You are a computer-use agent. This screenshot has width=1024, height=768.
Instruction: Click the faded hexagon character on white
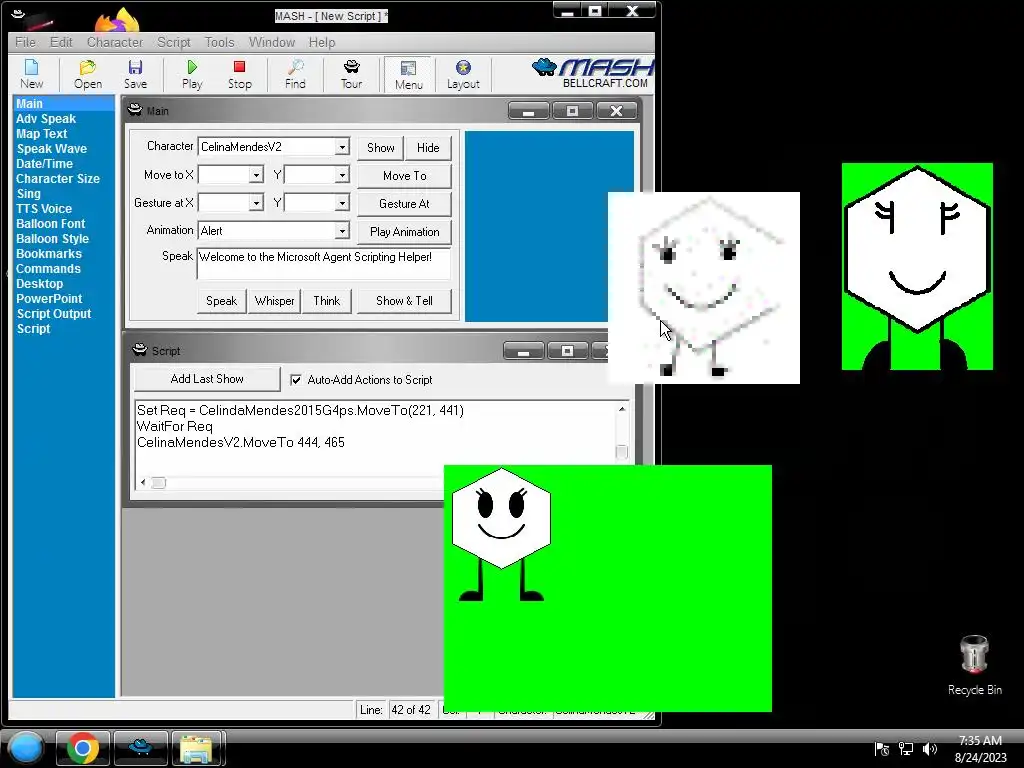coord(703,287)
